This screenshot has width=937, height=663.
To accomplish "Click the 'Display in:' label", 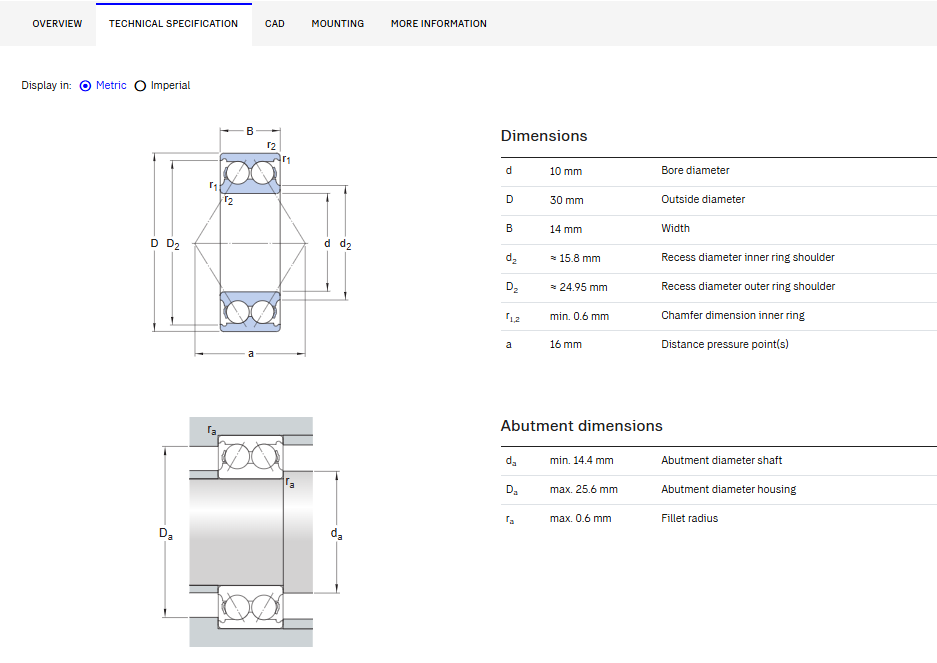I will point(46,85).
